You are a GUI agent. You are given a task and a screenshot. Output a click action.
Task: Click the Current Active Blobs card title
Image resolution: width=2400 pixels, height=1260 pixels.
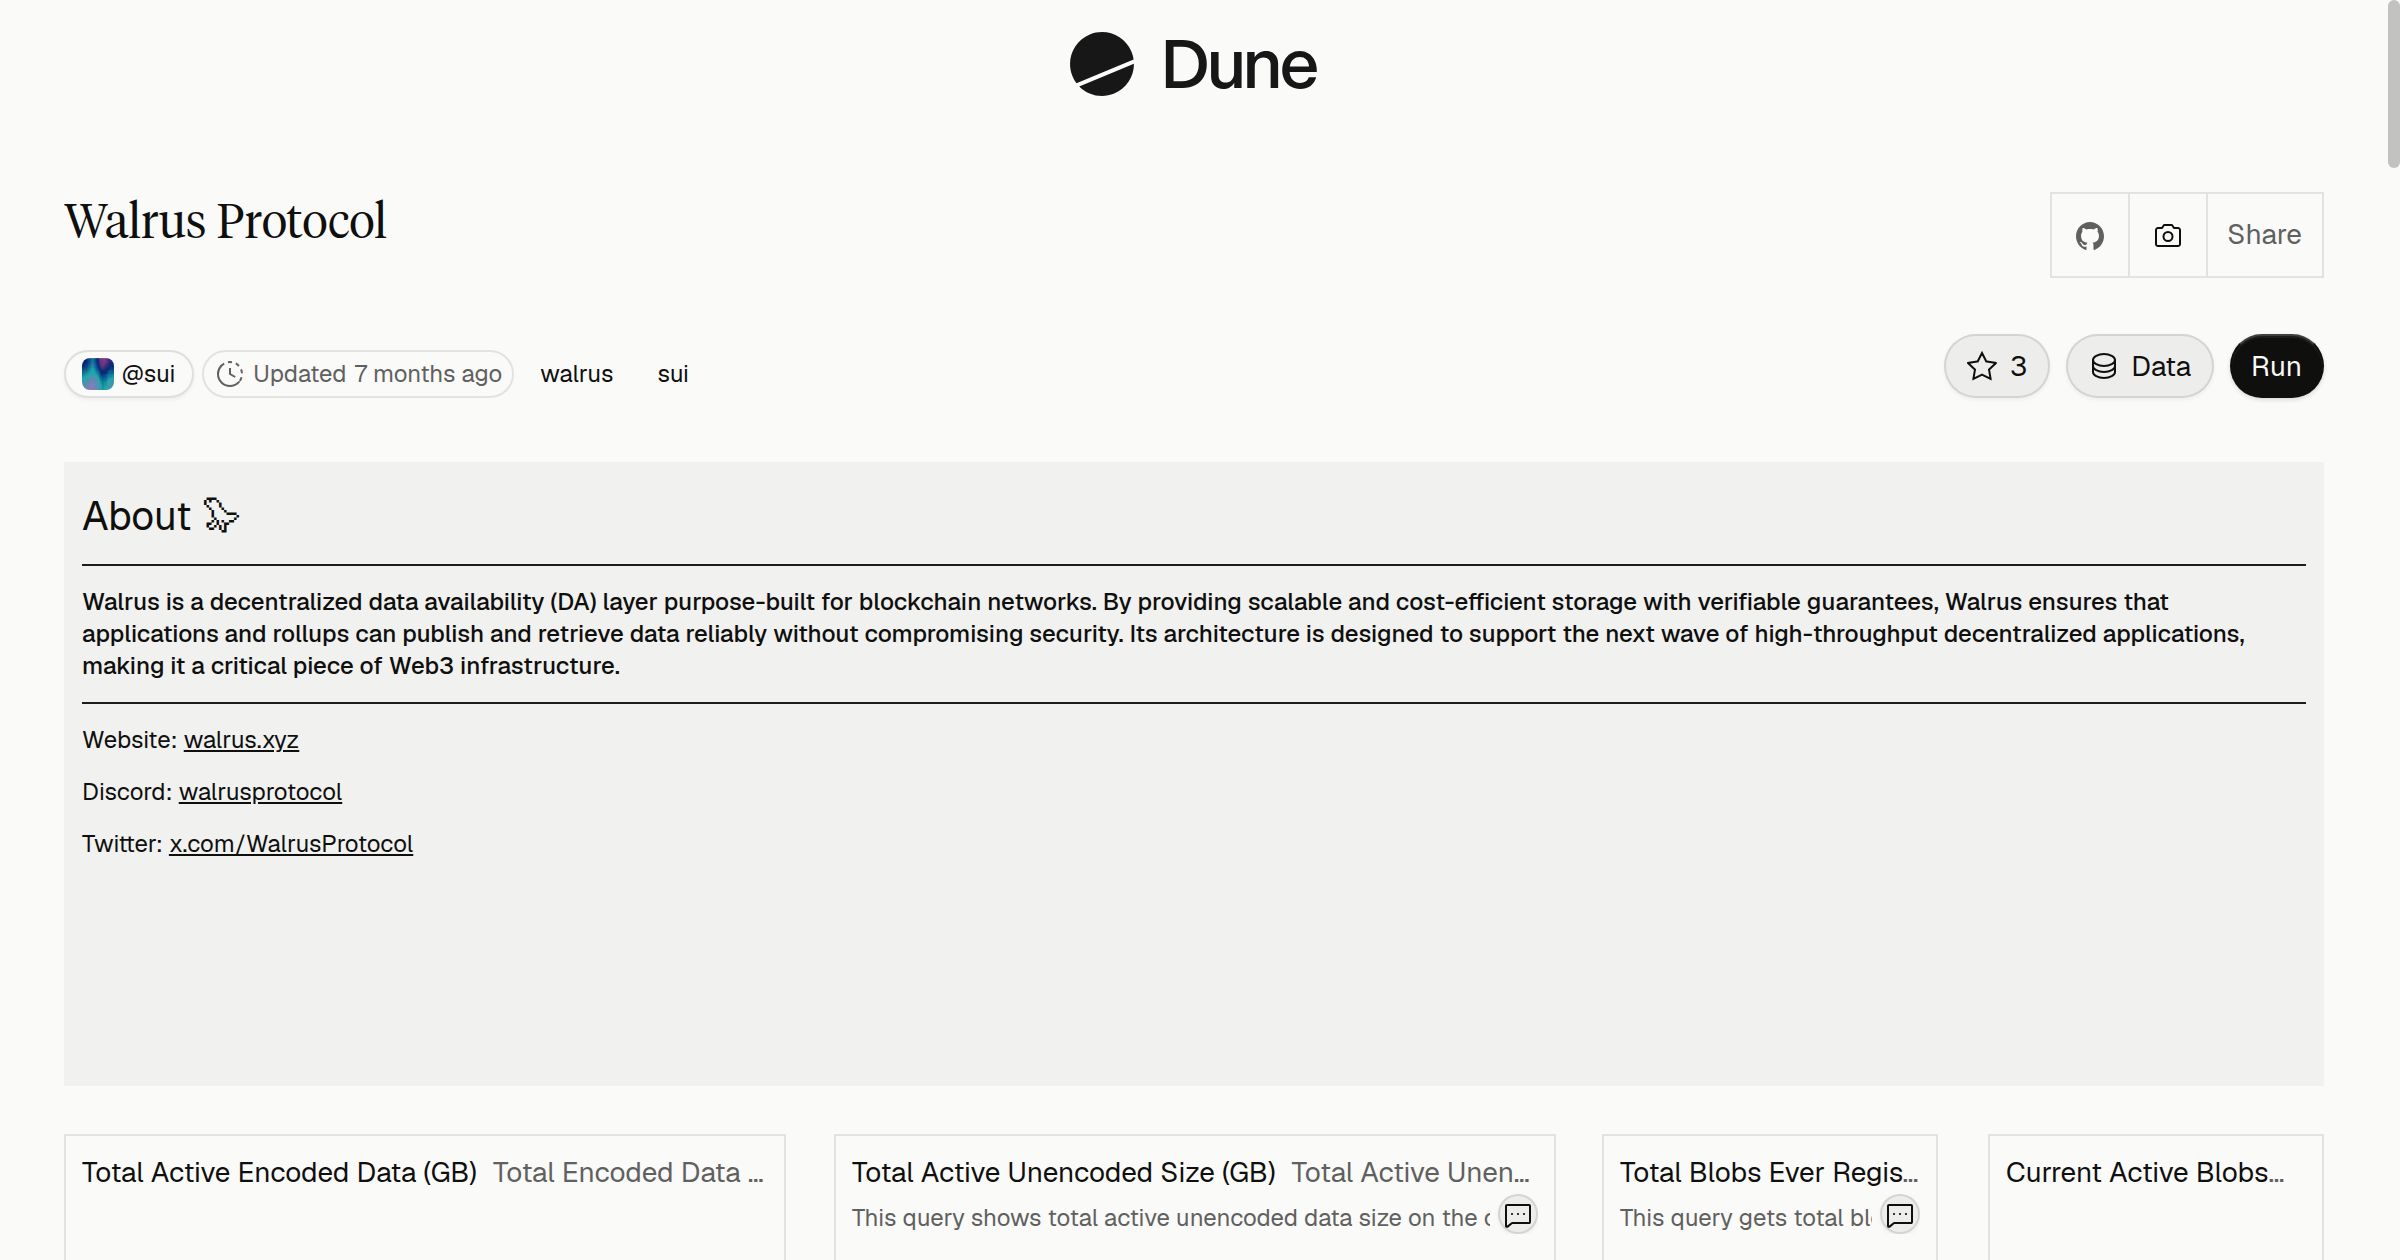click(x=2145, y=1172)
